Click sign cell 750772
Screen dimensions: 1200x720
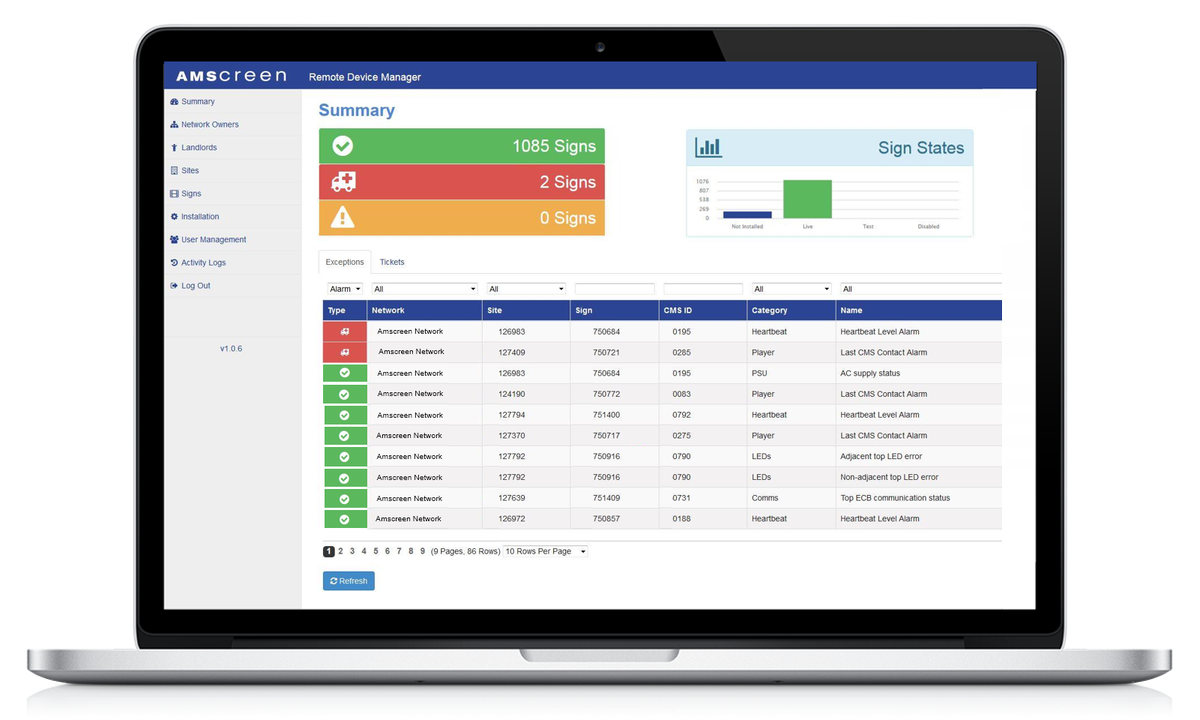(615, 394)
